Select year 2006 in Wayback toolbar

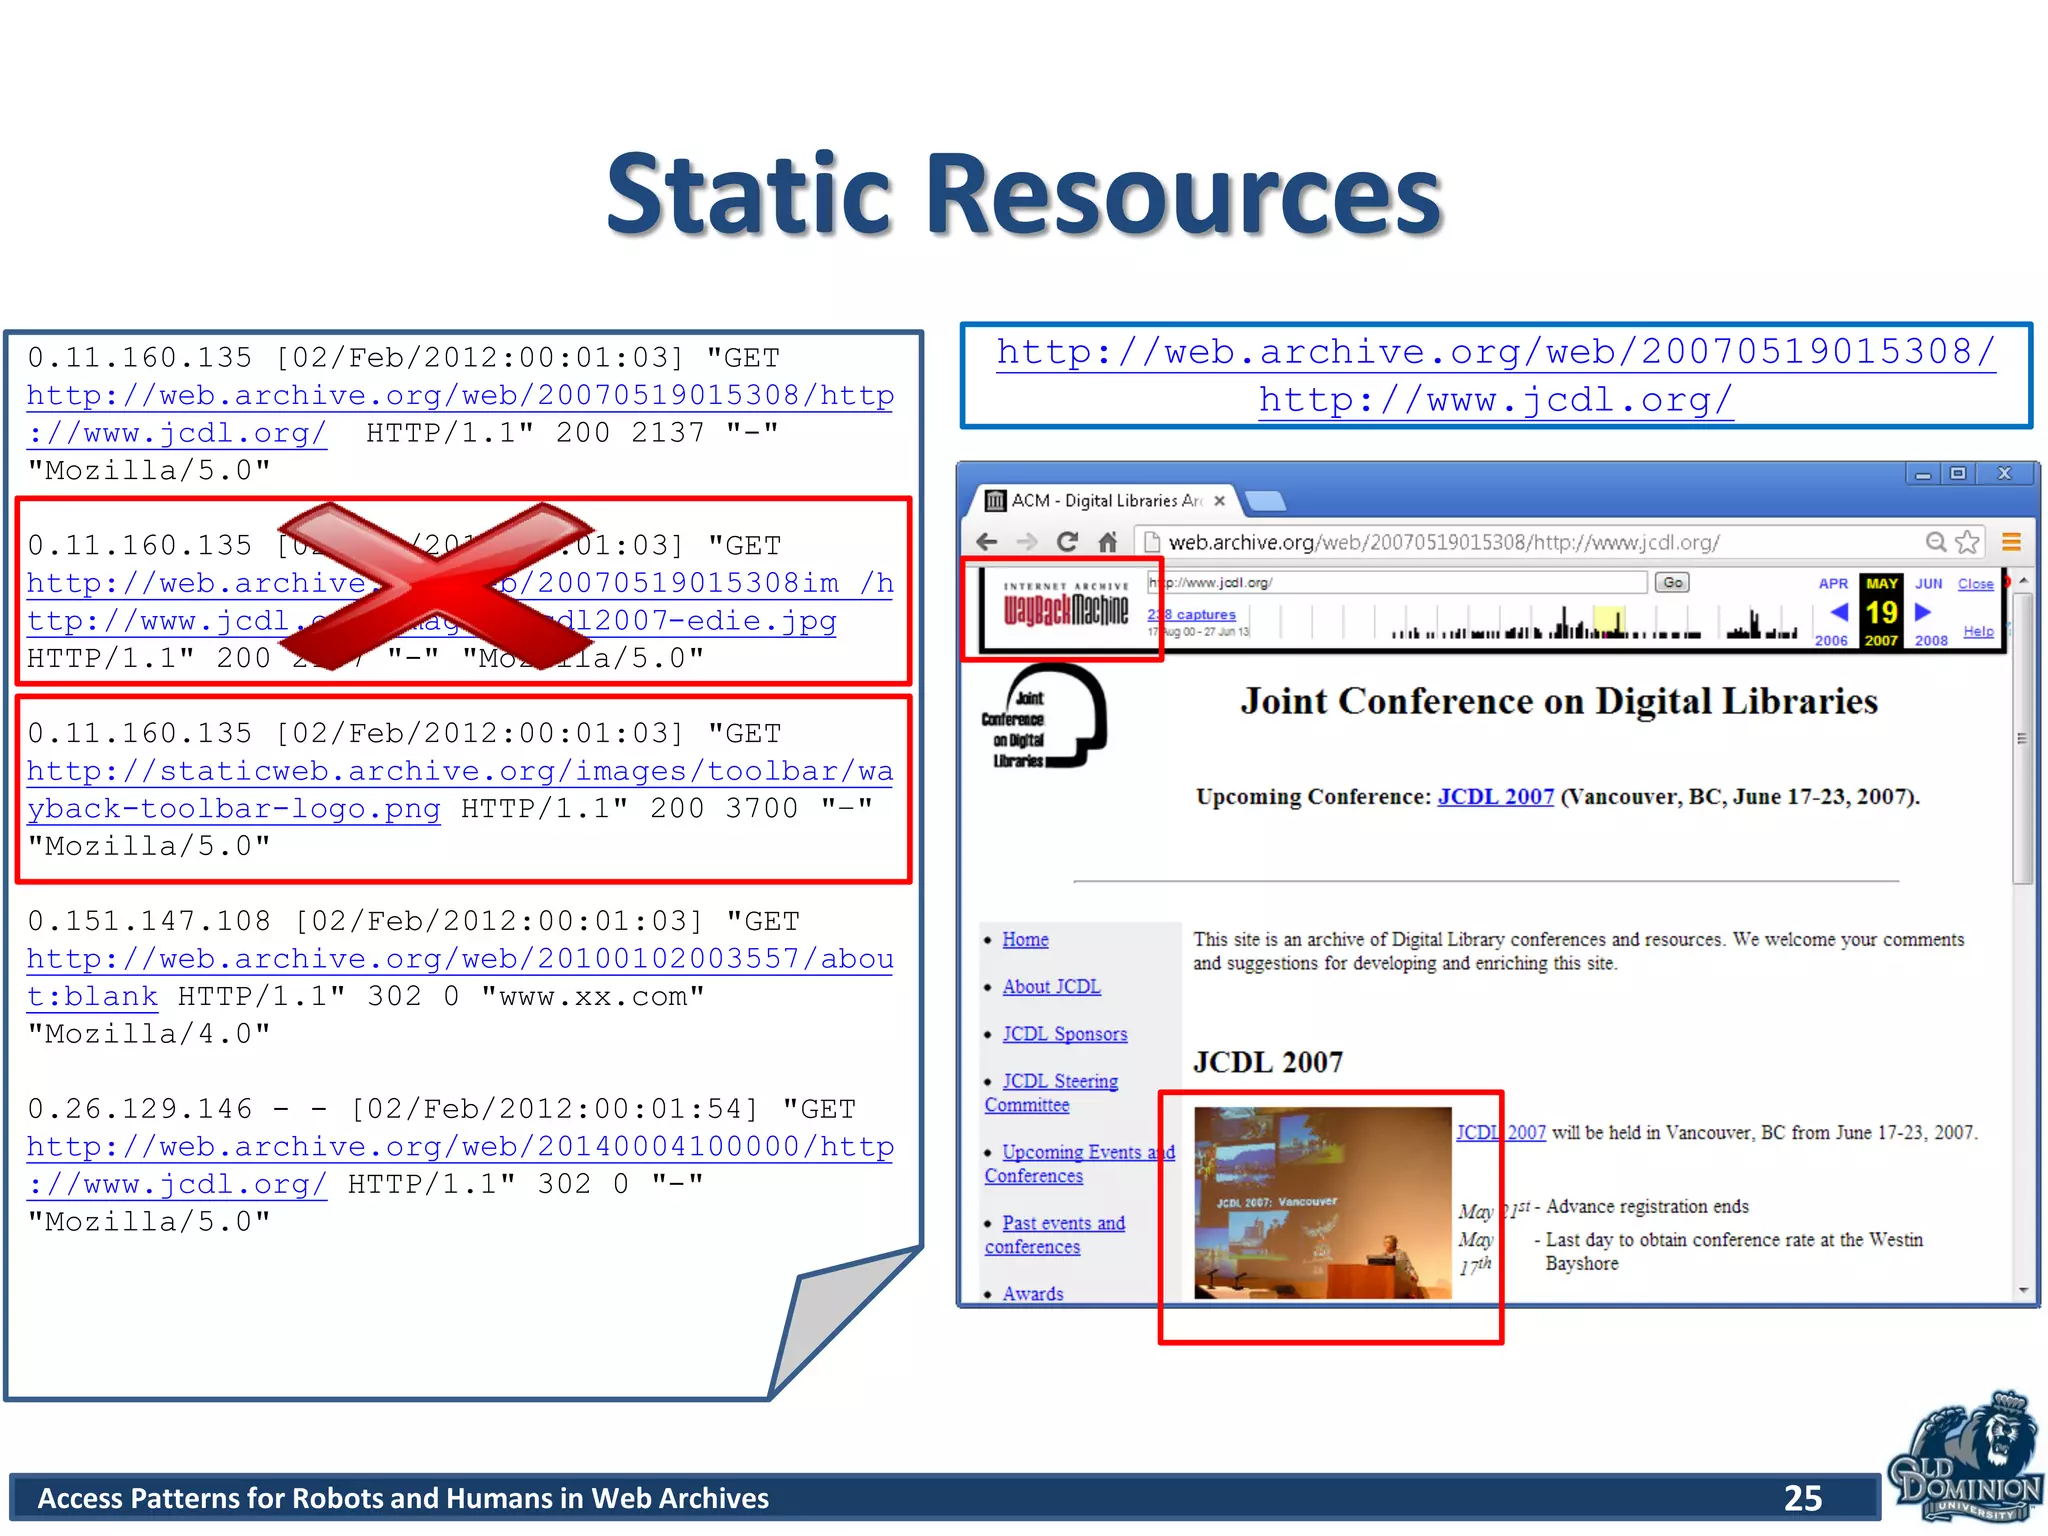(1831, 640)
